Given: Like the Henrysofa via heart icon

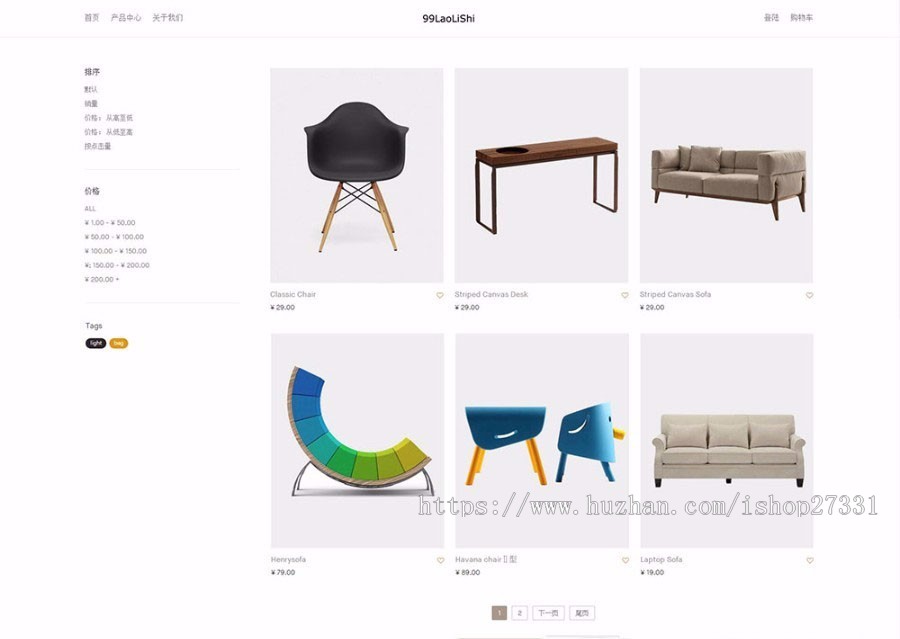Looking at the screenshot, I should coord(440,560).
